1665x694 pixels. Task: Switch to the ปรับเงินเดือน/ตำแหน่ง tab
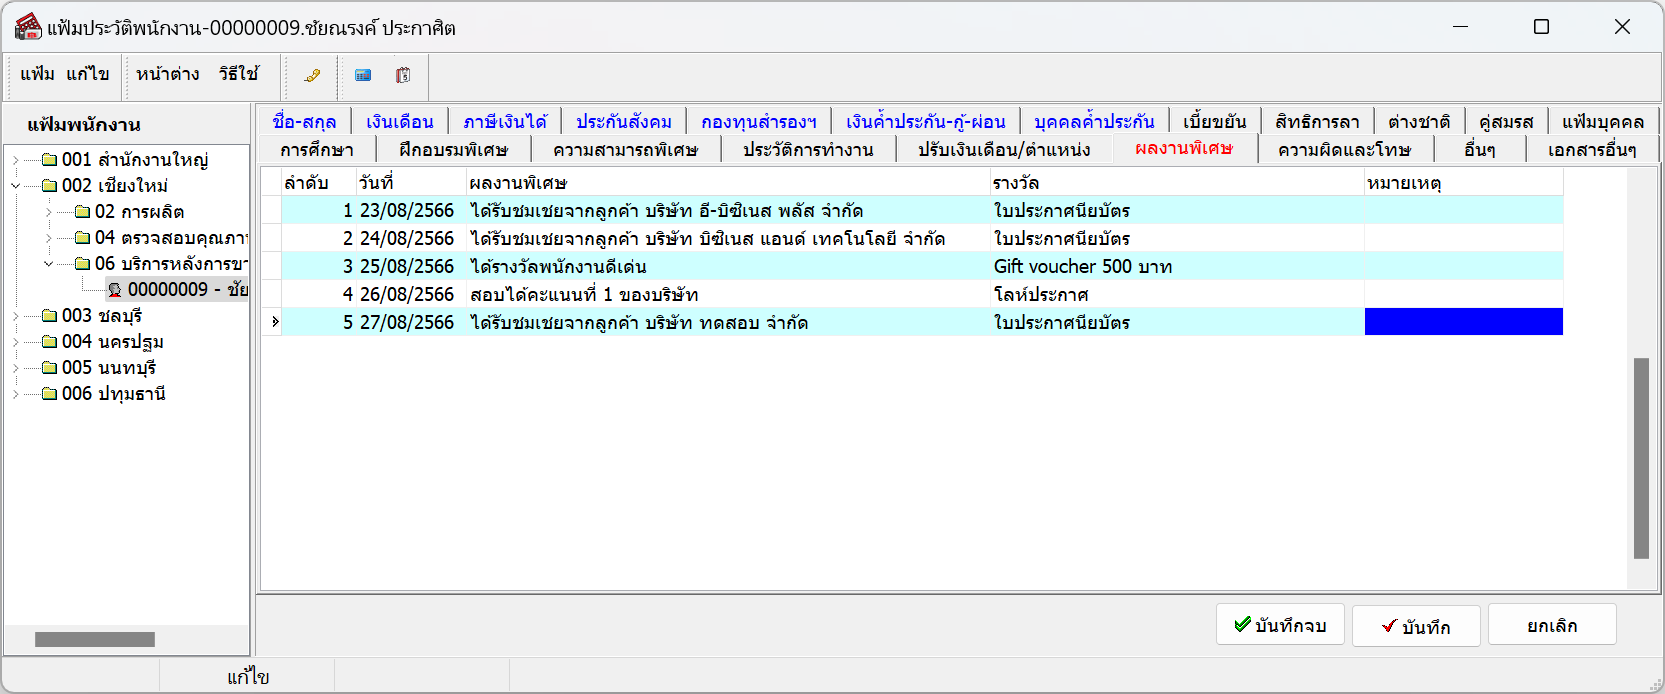click(x=1004, y=149)
